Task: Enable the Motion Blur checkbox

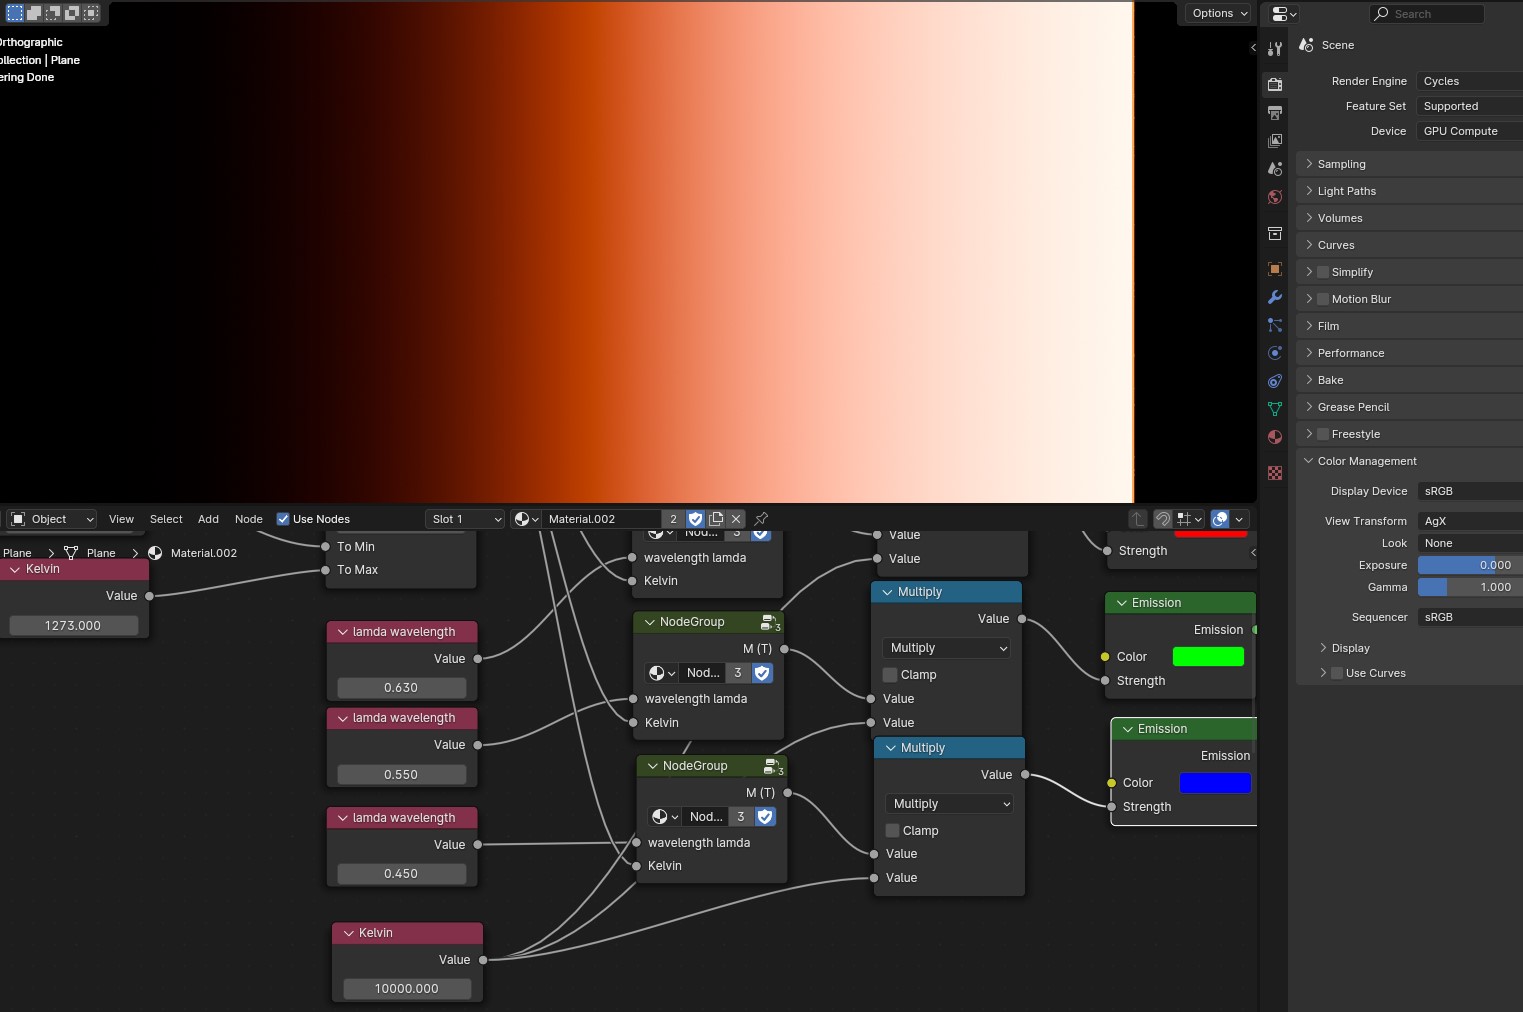Action: pos(1323,299)
